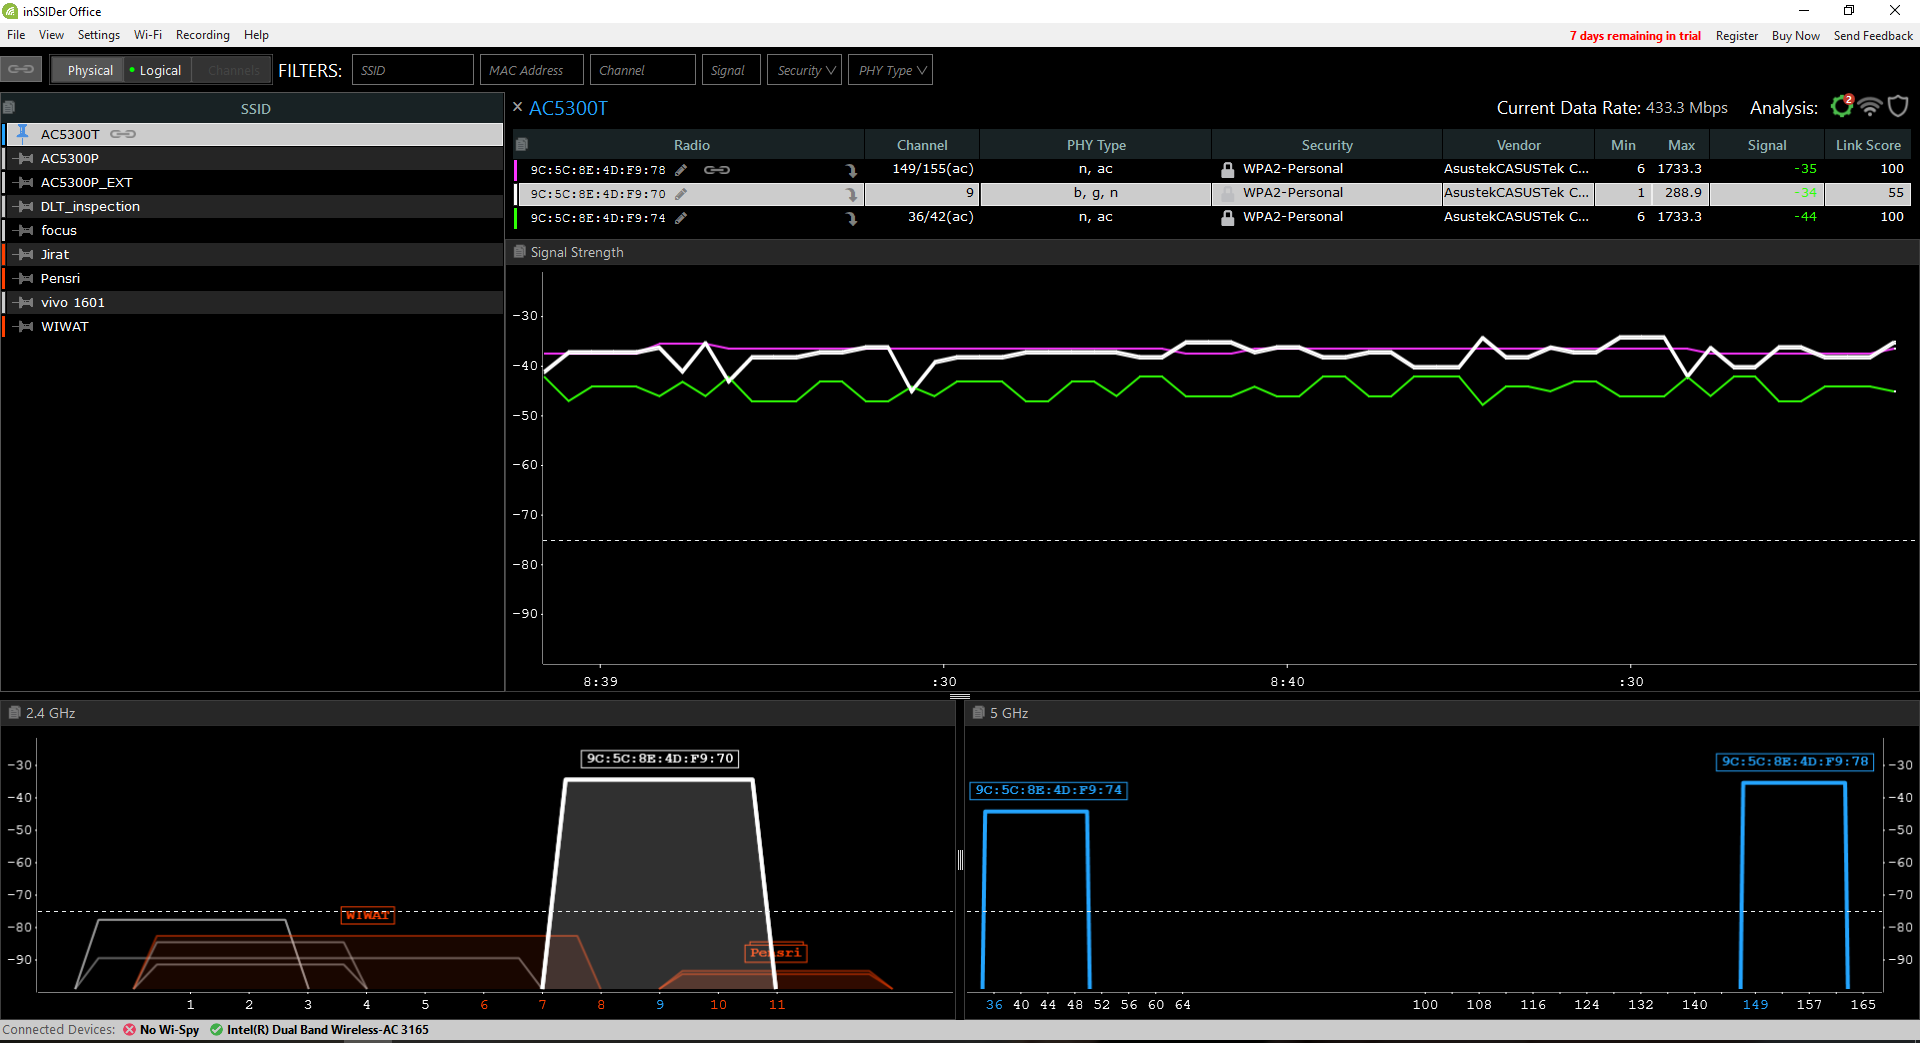Edit alias for radio 9C:5C:8E:4D:F9:70
The height and width of the screenshot is (1043, 1920).
pyautogui.click(x=681, y=194)
